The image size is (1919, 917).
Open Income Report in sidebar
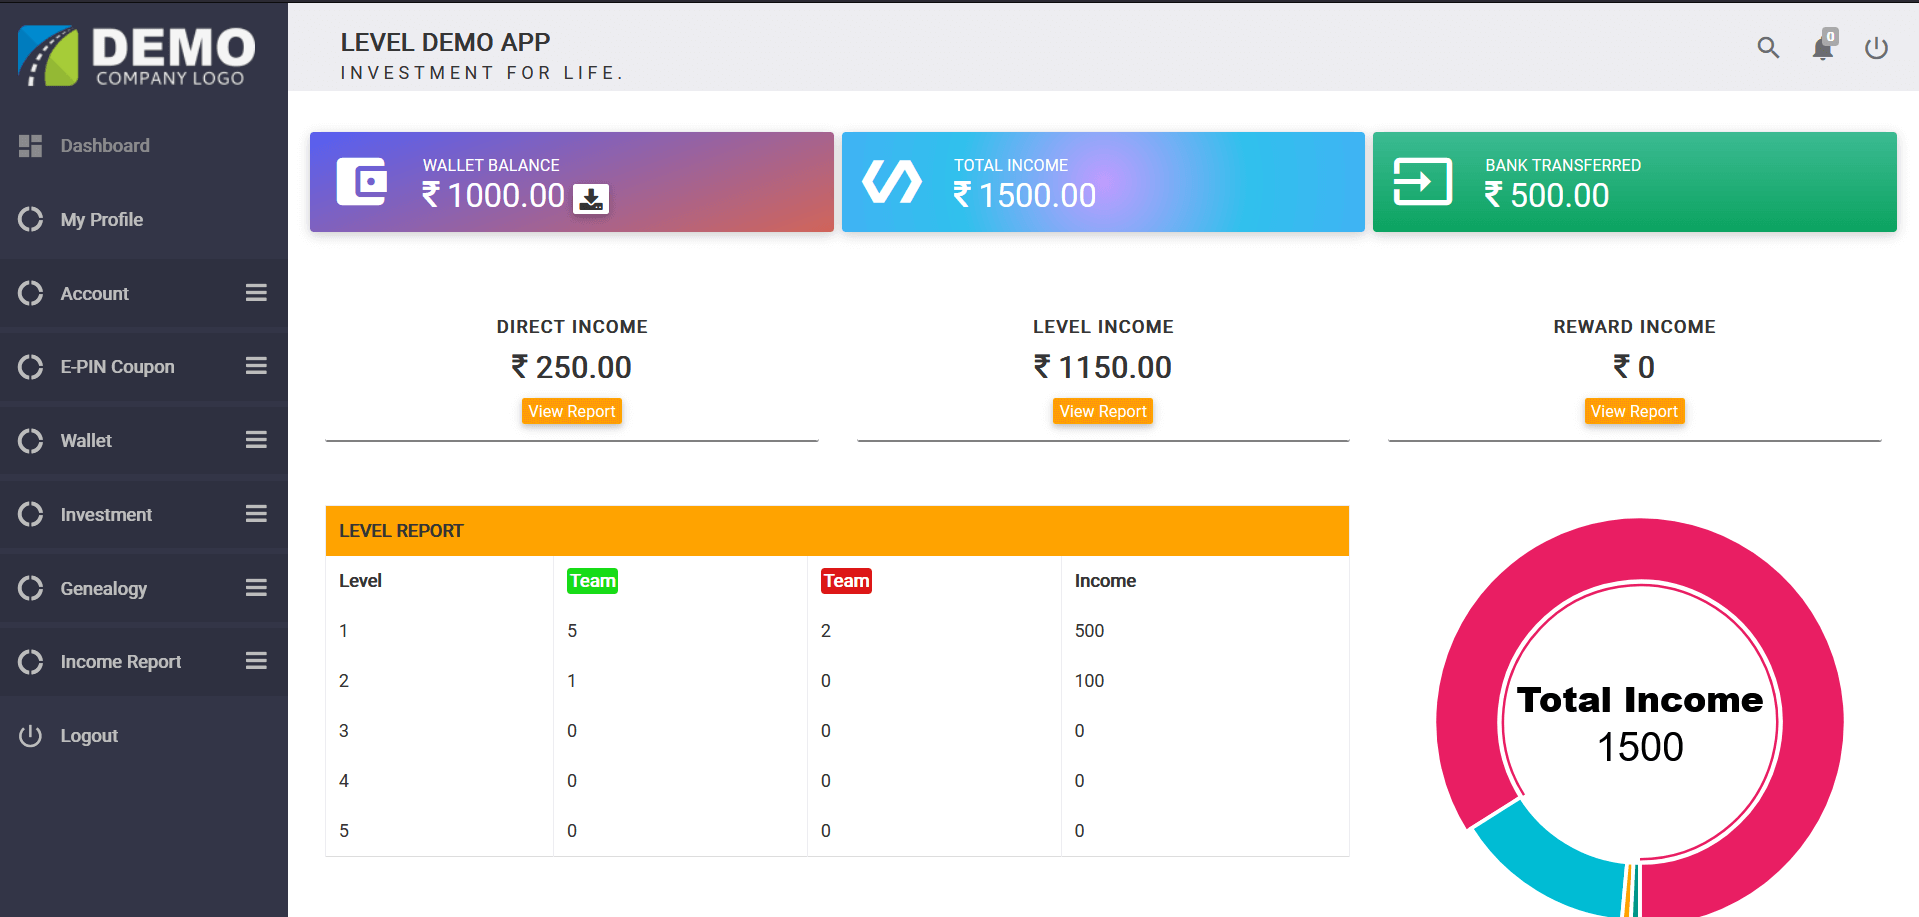click(120, 662)
